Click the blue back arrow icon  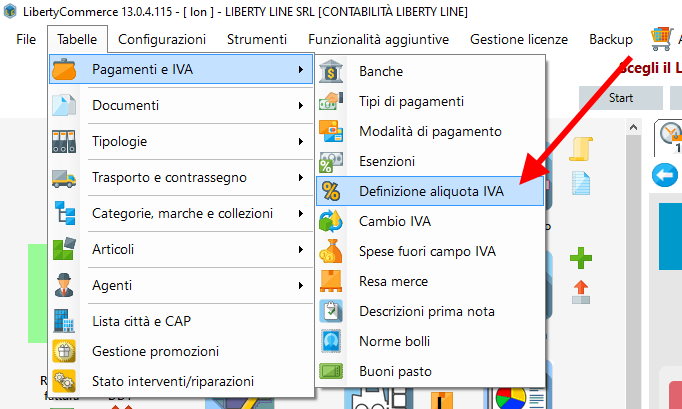coord(665,175)
